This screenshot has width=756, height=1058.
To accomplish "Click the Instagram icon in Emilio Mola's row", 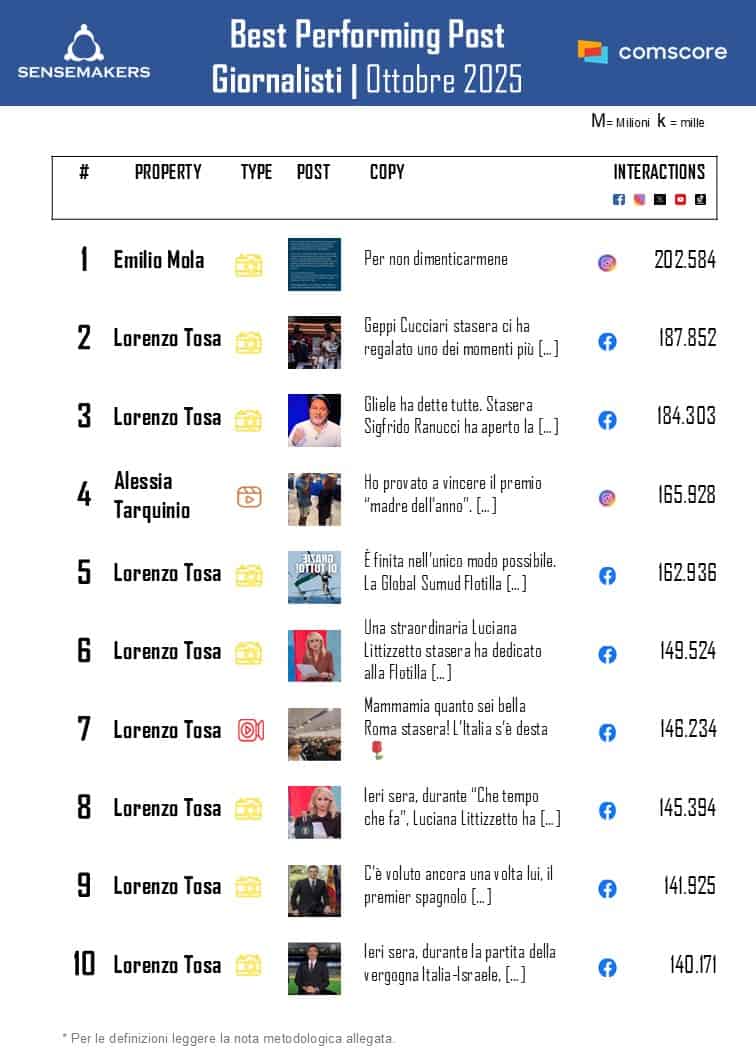I will [x=607, y=263].
